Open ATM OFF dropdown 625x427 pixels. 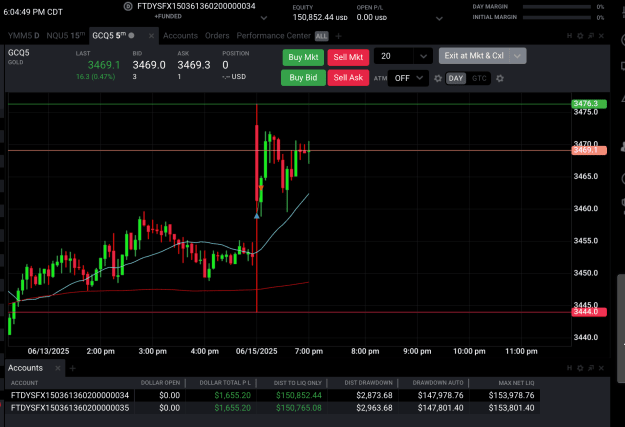[409, 78]
